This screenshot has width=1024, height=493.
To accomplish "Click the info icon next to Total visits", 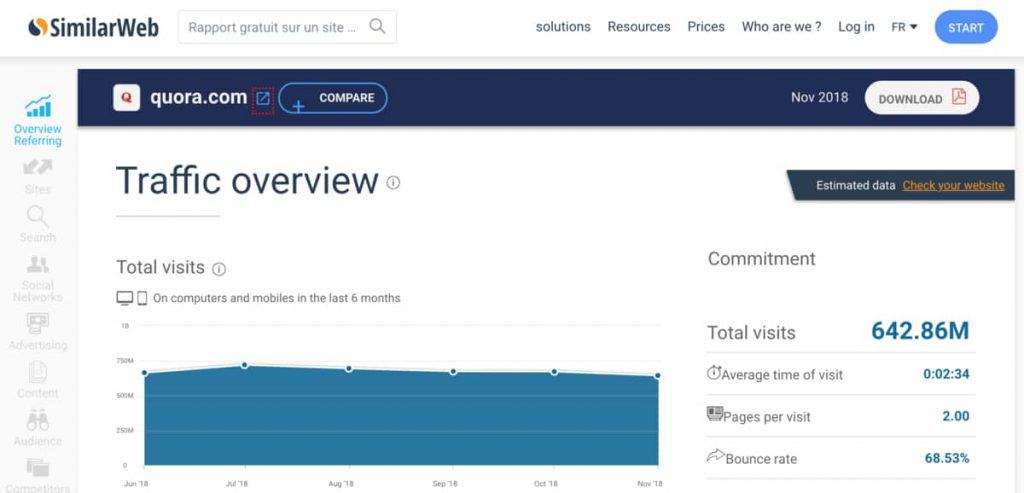I will coord(219,269).
